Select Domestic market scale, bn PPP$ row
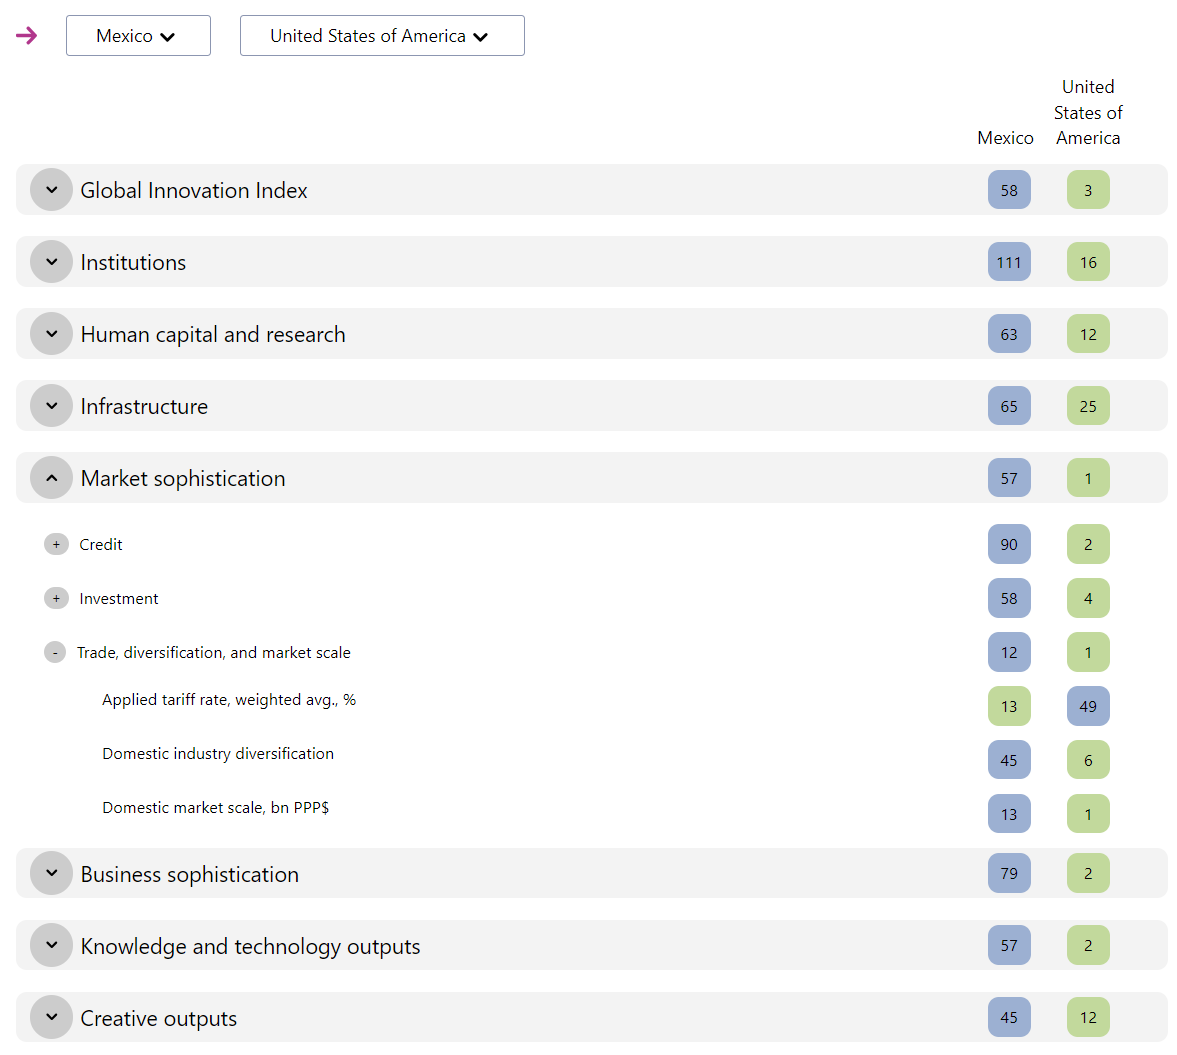 (x=215, y=808)
